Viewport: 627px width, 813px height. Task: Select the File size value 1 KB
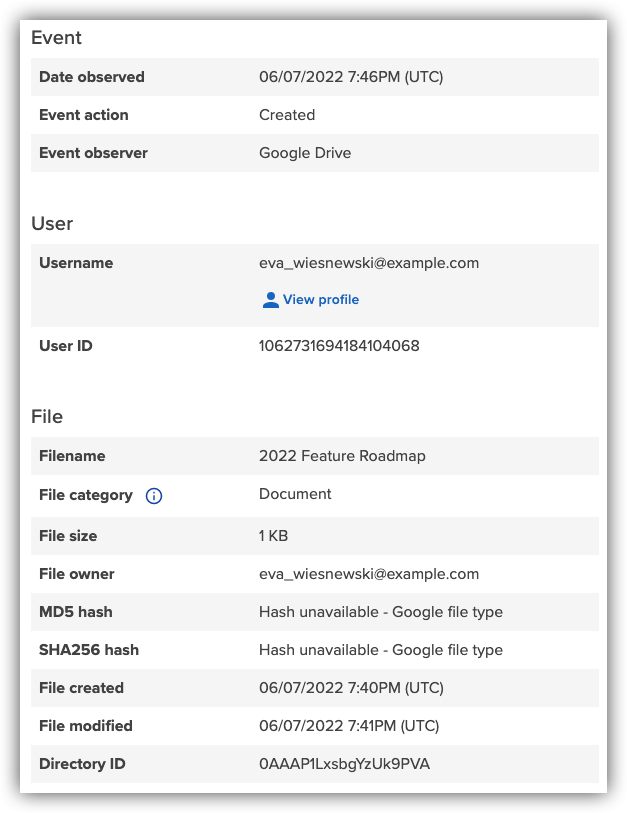click(x=272, y=535)
